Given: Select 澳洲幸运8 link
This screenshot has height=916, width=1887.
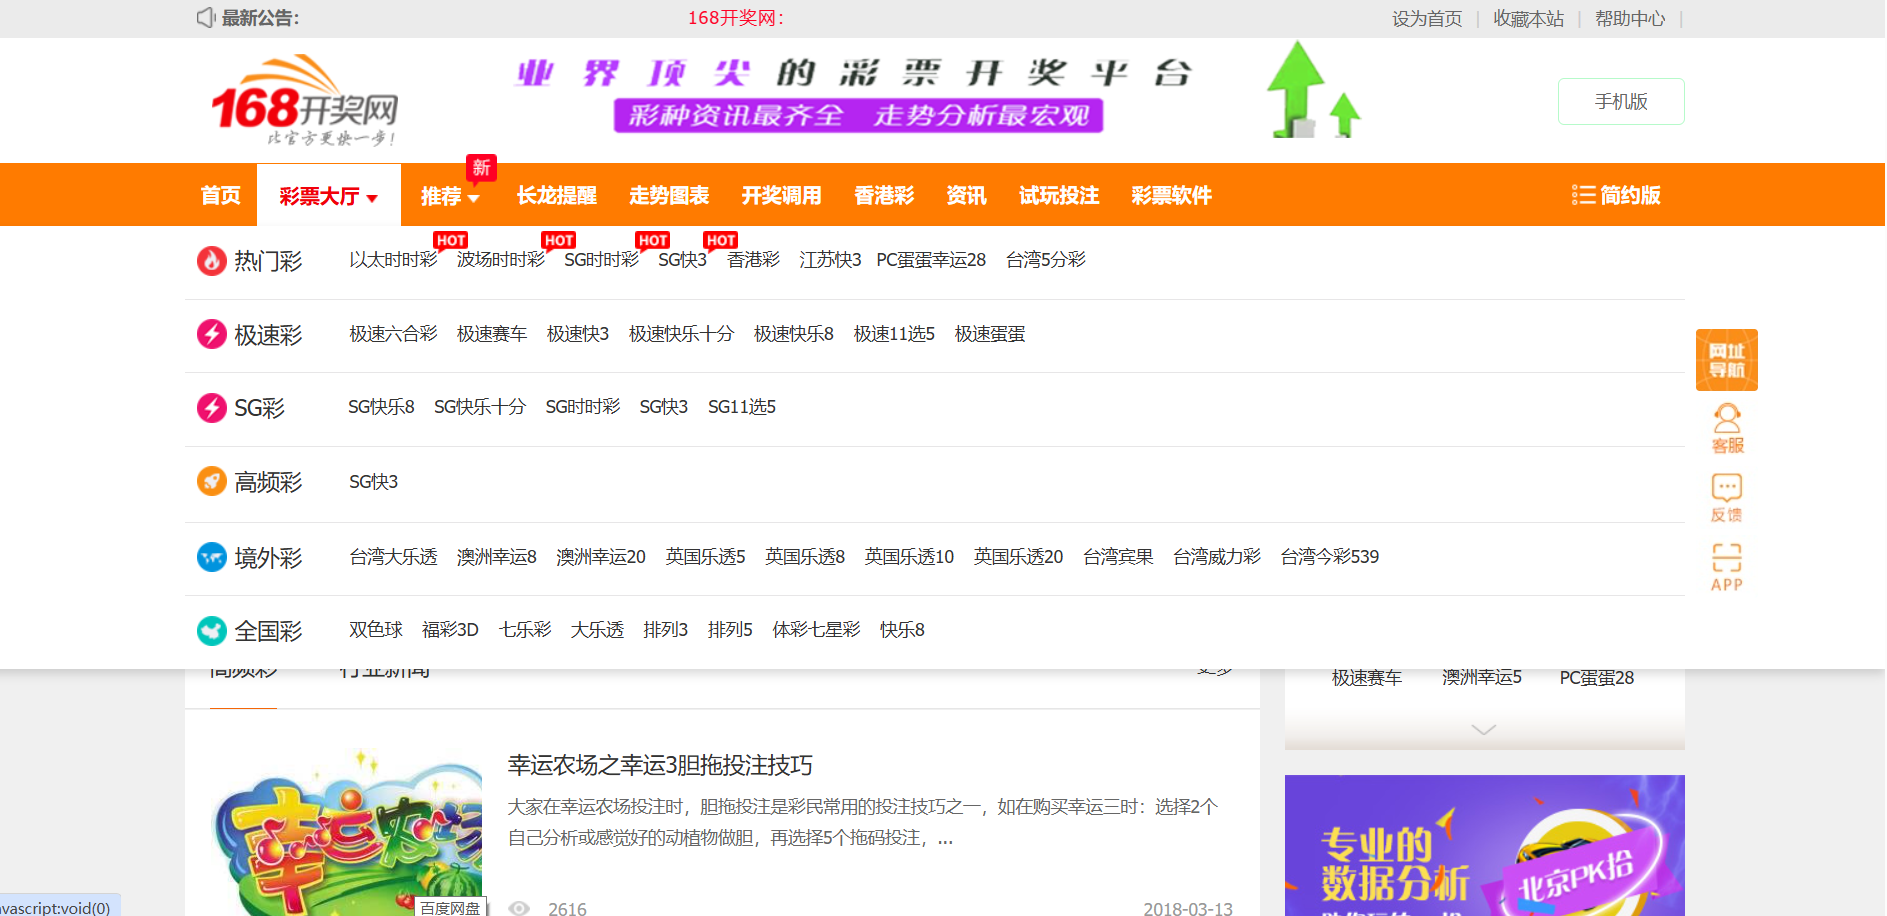Looking at the screenshot, I should 497,557.
